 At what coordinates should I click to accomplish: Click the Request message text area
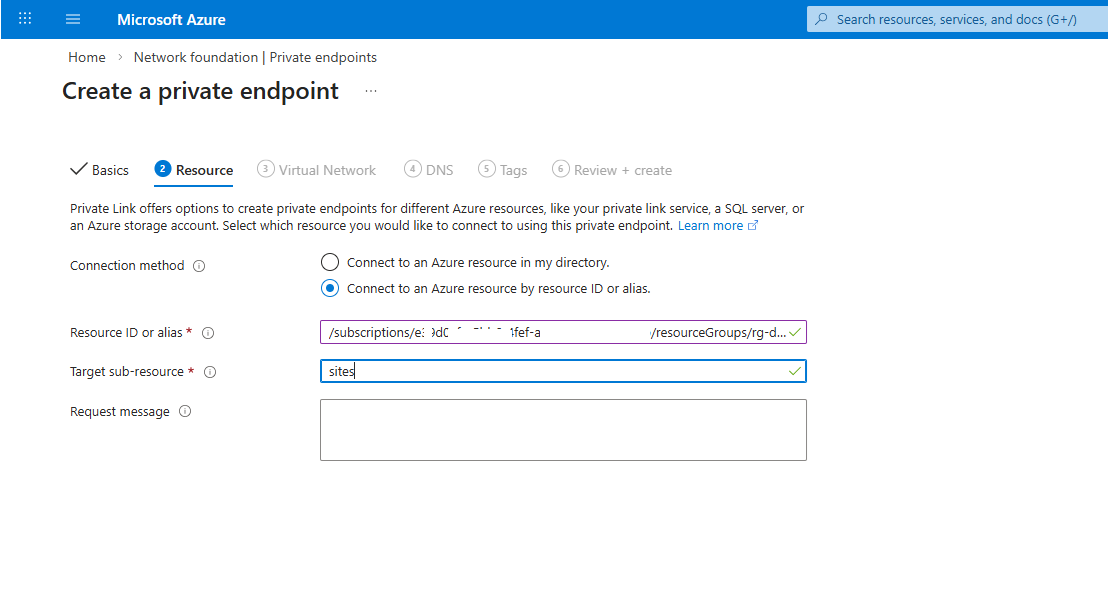563,428
